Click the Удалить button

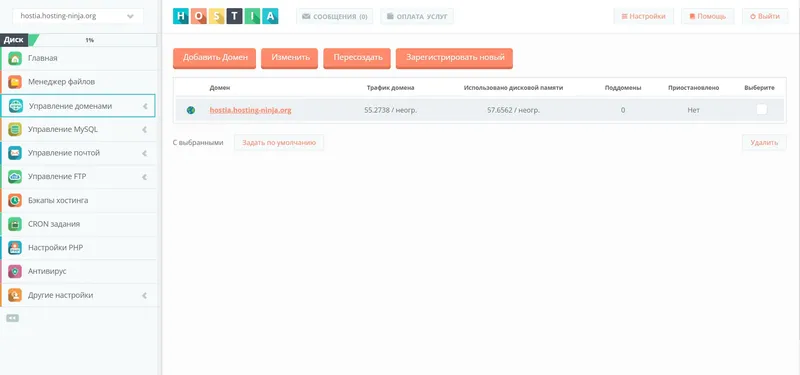click(764, 143)
